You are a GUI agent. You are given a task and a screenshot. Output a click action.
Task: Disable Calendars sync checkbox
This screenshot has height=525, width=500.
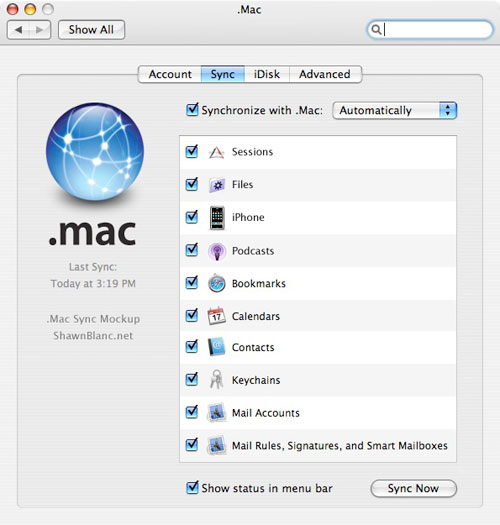pyautogui.click(x=192, y=315)
